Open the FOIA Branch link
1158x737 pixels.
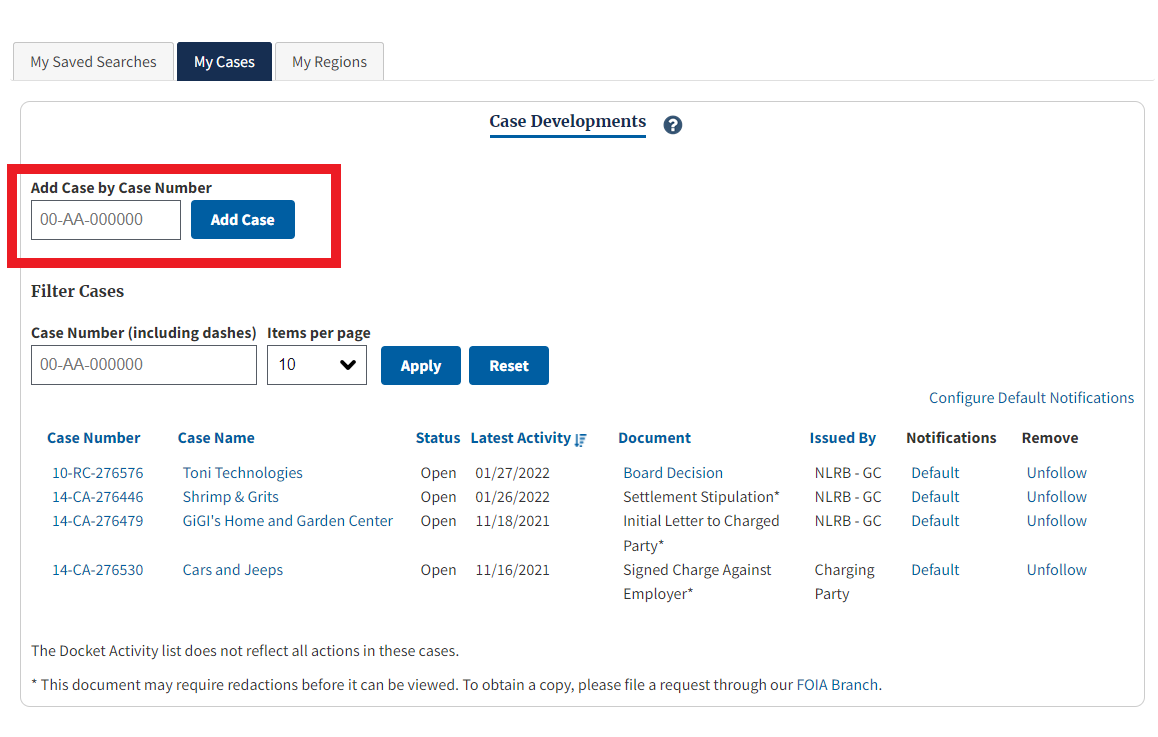coord(837,685)
